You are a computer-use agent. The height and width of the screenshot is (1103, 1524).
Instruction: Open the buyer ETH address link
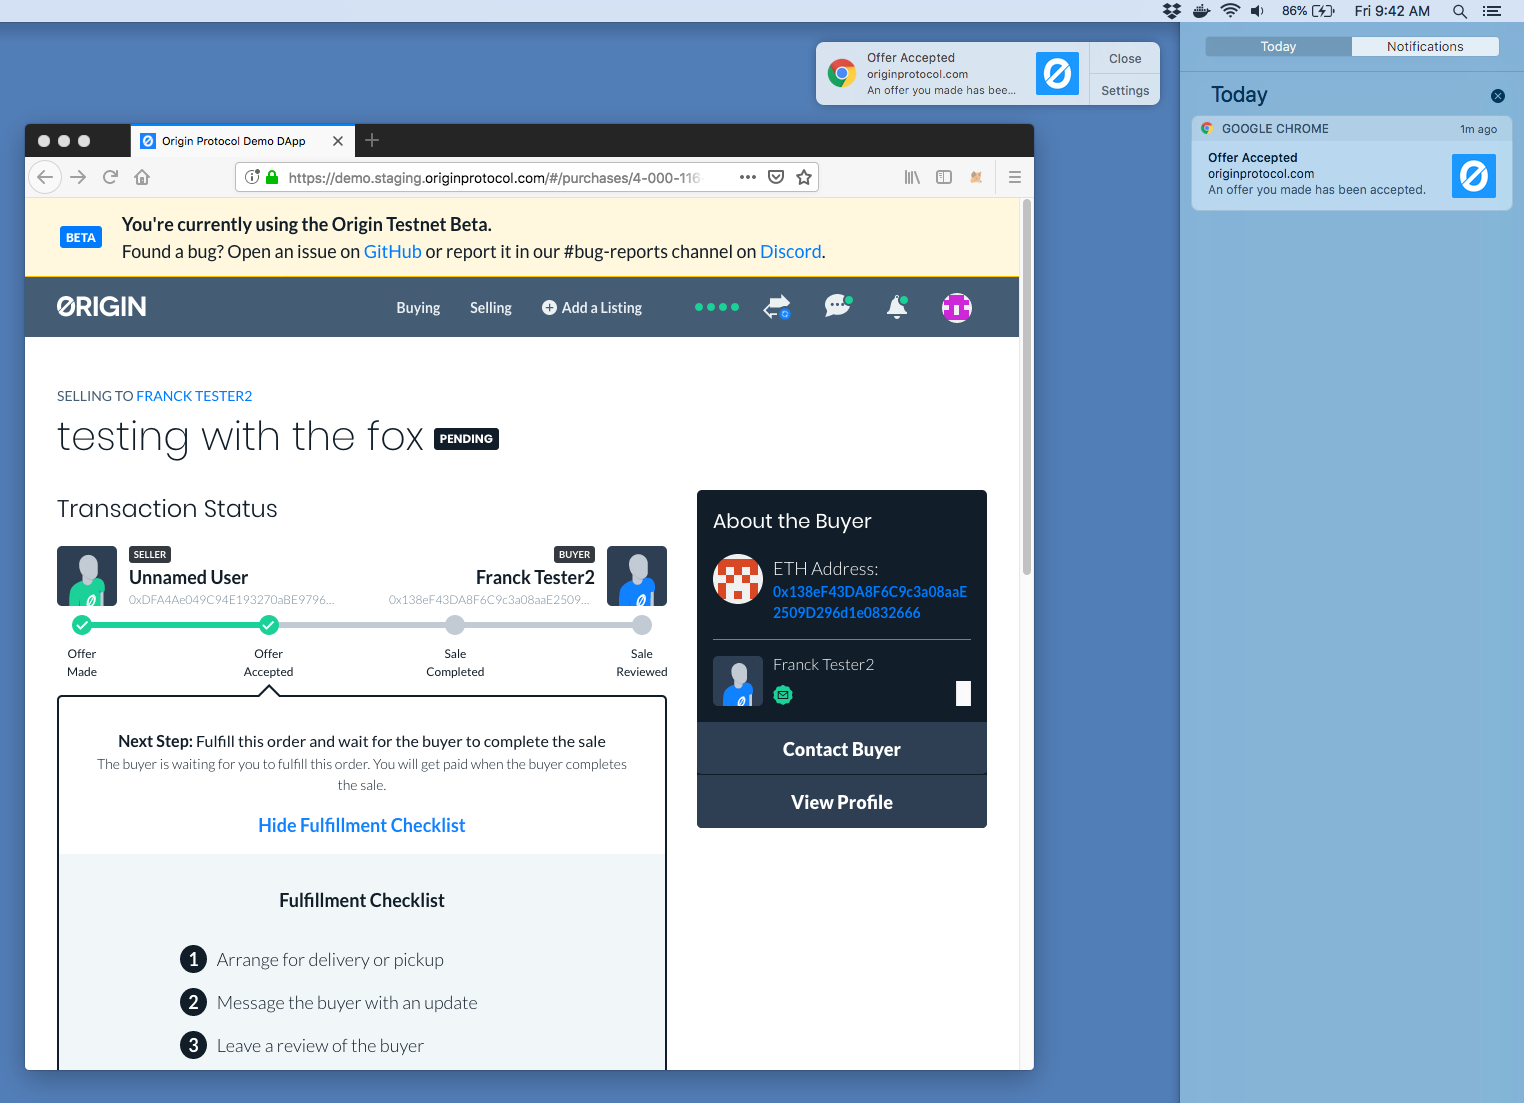[870, 602]
